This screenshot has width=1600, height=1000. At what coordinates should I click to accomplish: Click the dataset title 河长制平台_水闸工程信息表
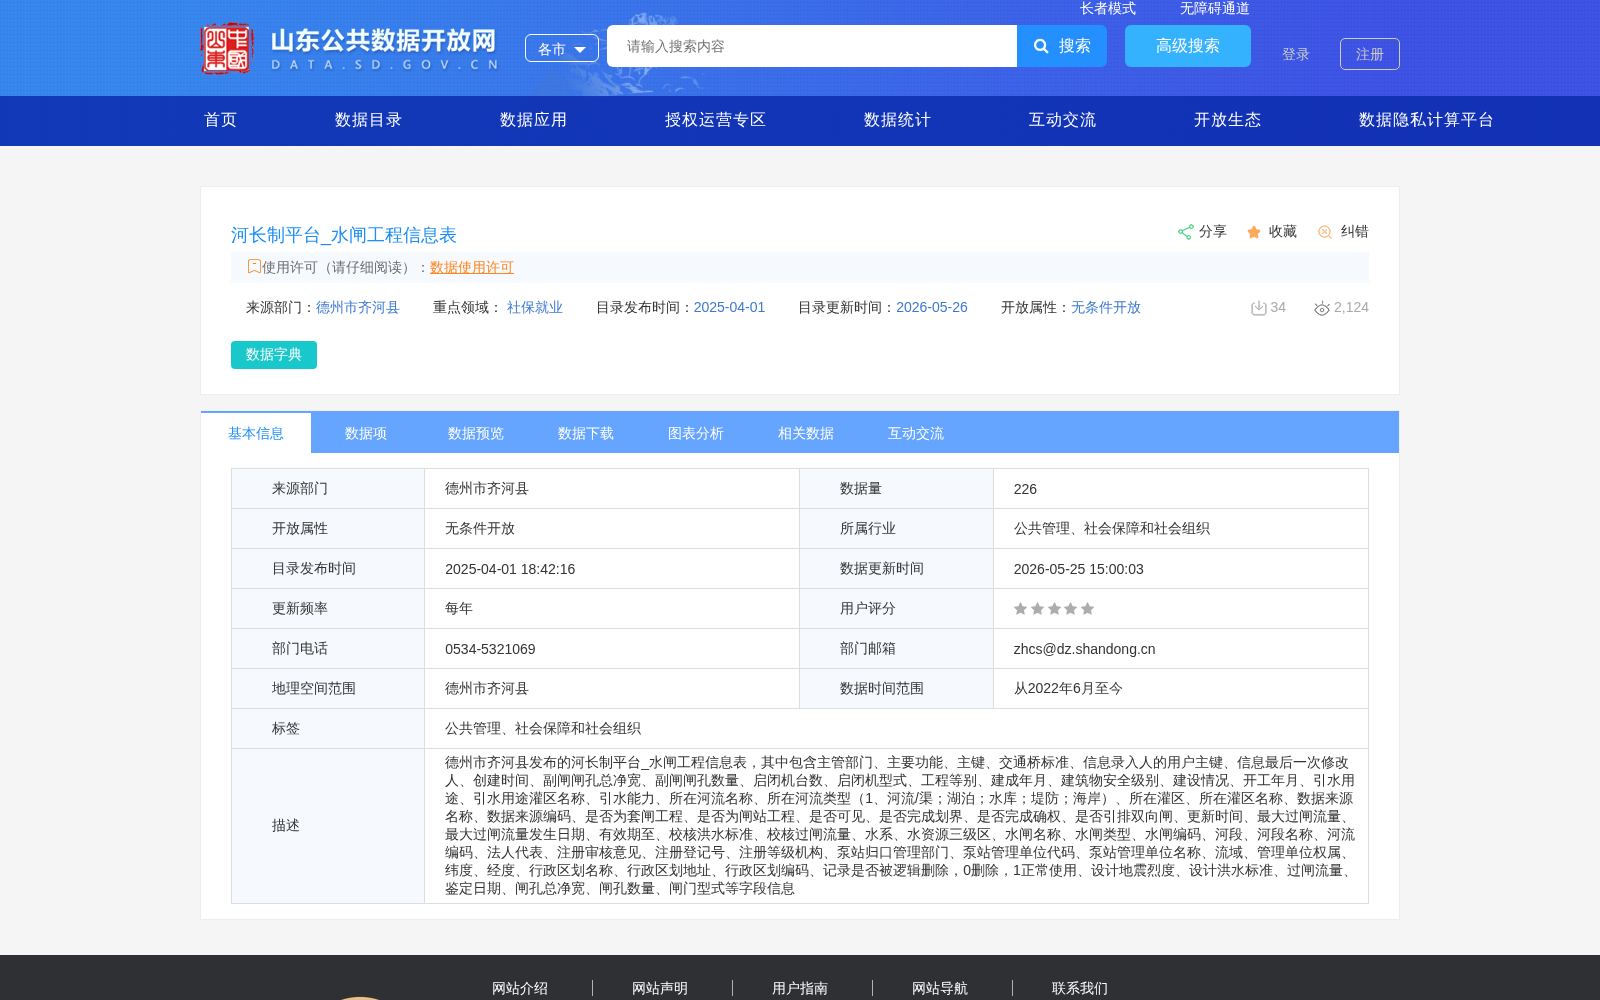click(344, 235)
